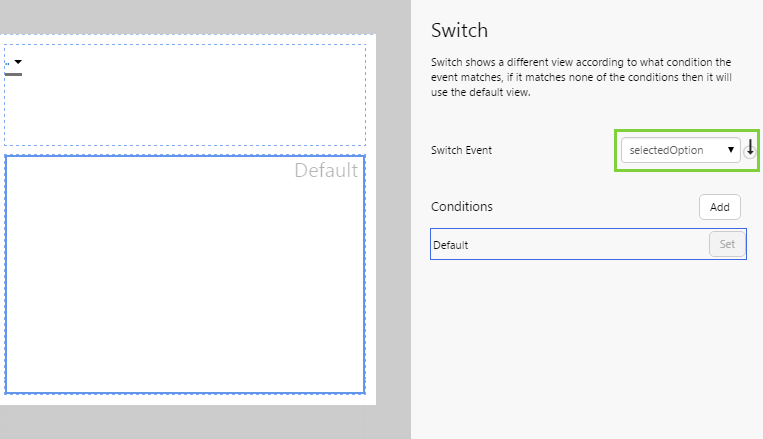
Task: Select the Default condition row
Action: (x=588, y=244)
